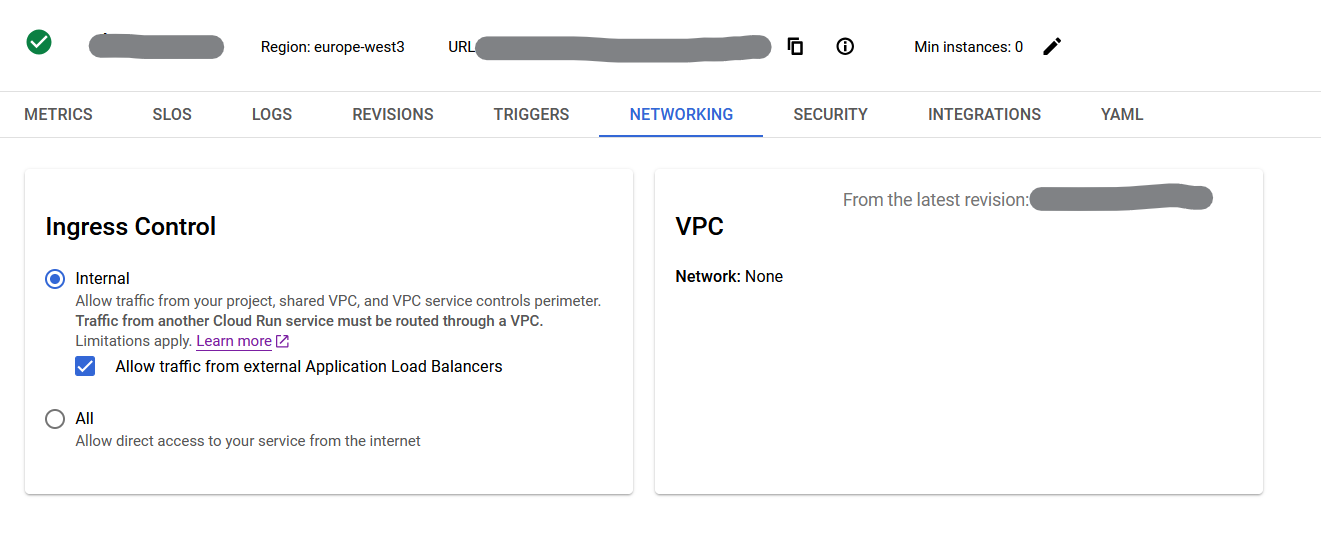Screen dimensions: 1321x558
Task: Open the Revisions tab
Action: point(393,115)
